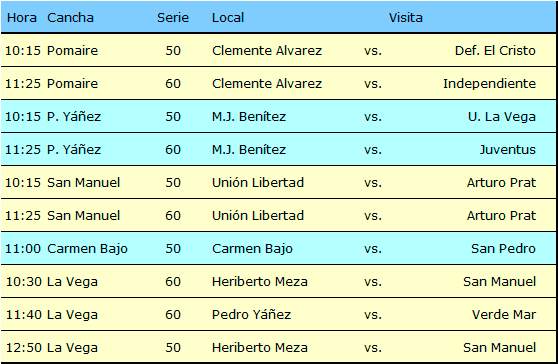The image size is (558, 364).
Task: Select U. La Vega team cell
Action: point(502,117)
